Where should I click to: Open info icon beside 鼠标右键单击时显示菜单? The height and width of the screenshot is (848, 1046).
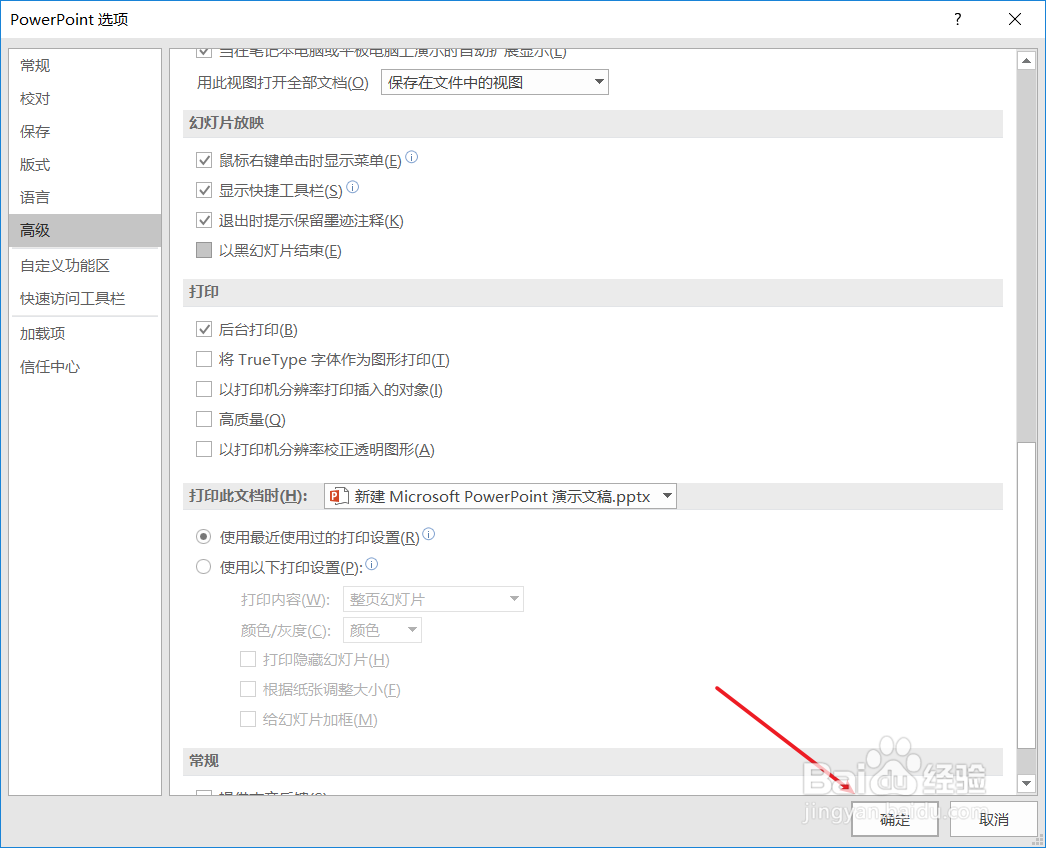point(412,157)
